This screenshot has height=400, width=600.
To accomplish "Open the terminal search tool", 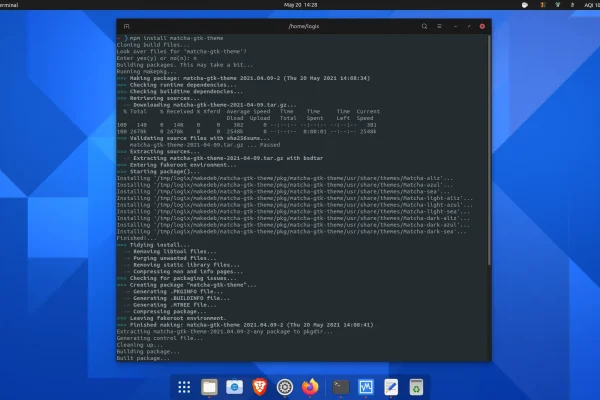I will tap(424, 26).
